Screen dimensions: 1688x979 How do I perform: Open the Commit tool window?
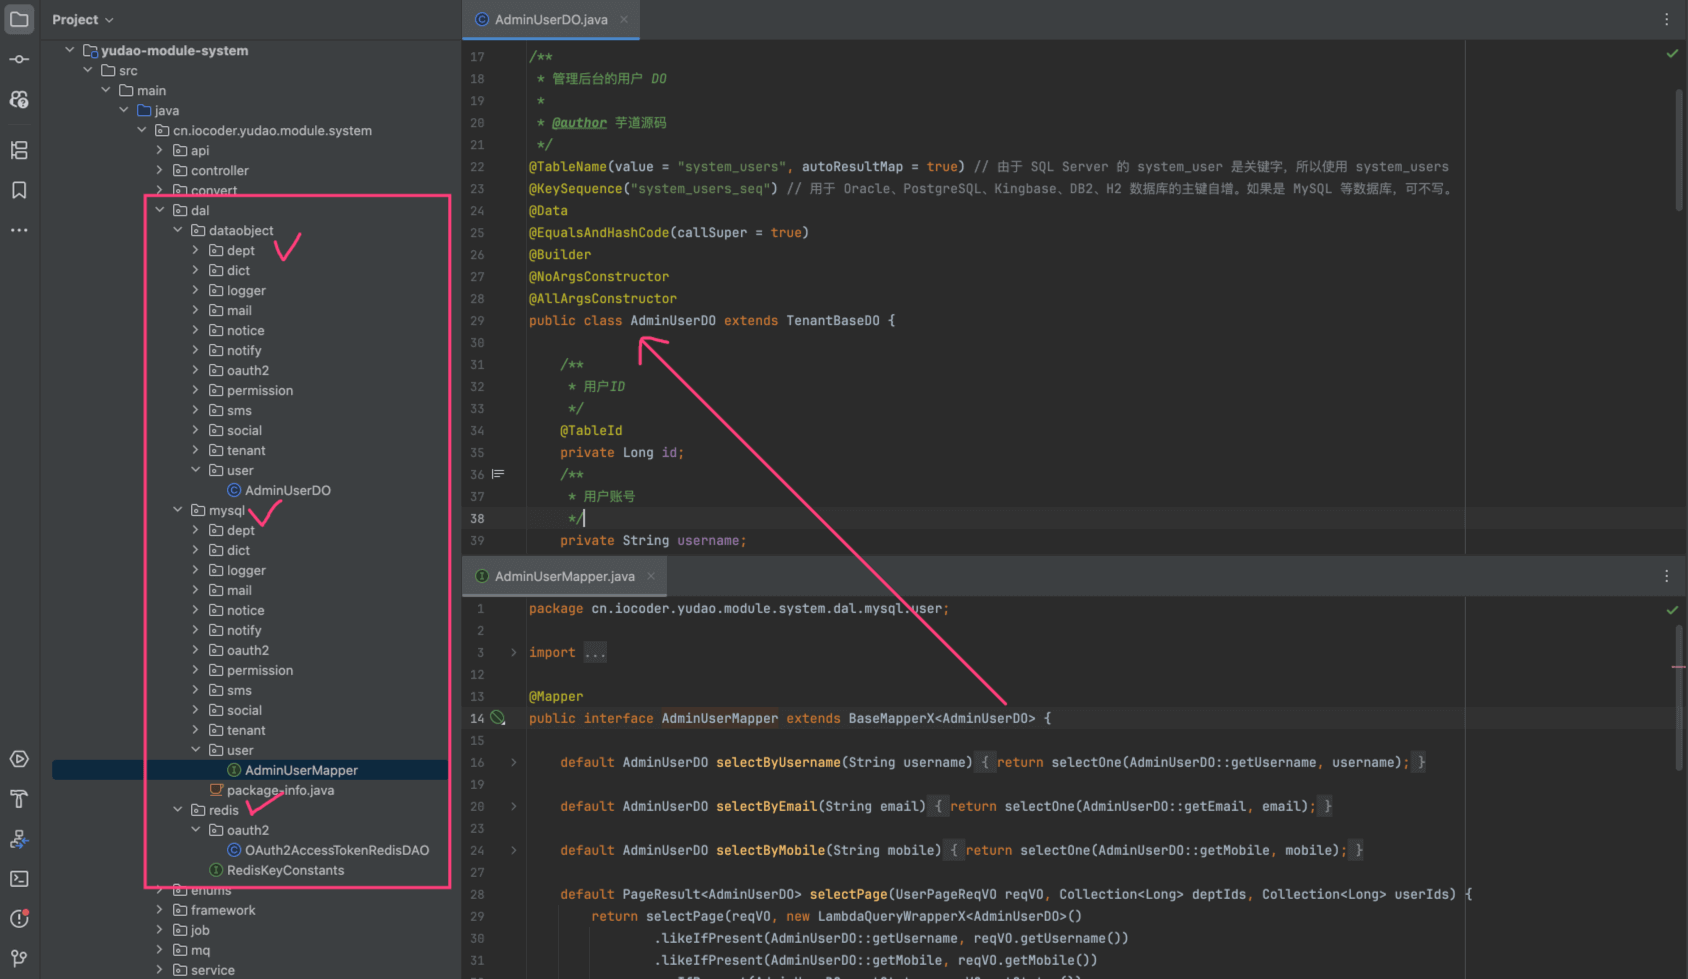19,59
